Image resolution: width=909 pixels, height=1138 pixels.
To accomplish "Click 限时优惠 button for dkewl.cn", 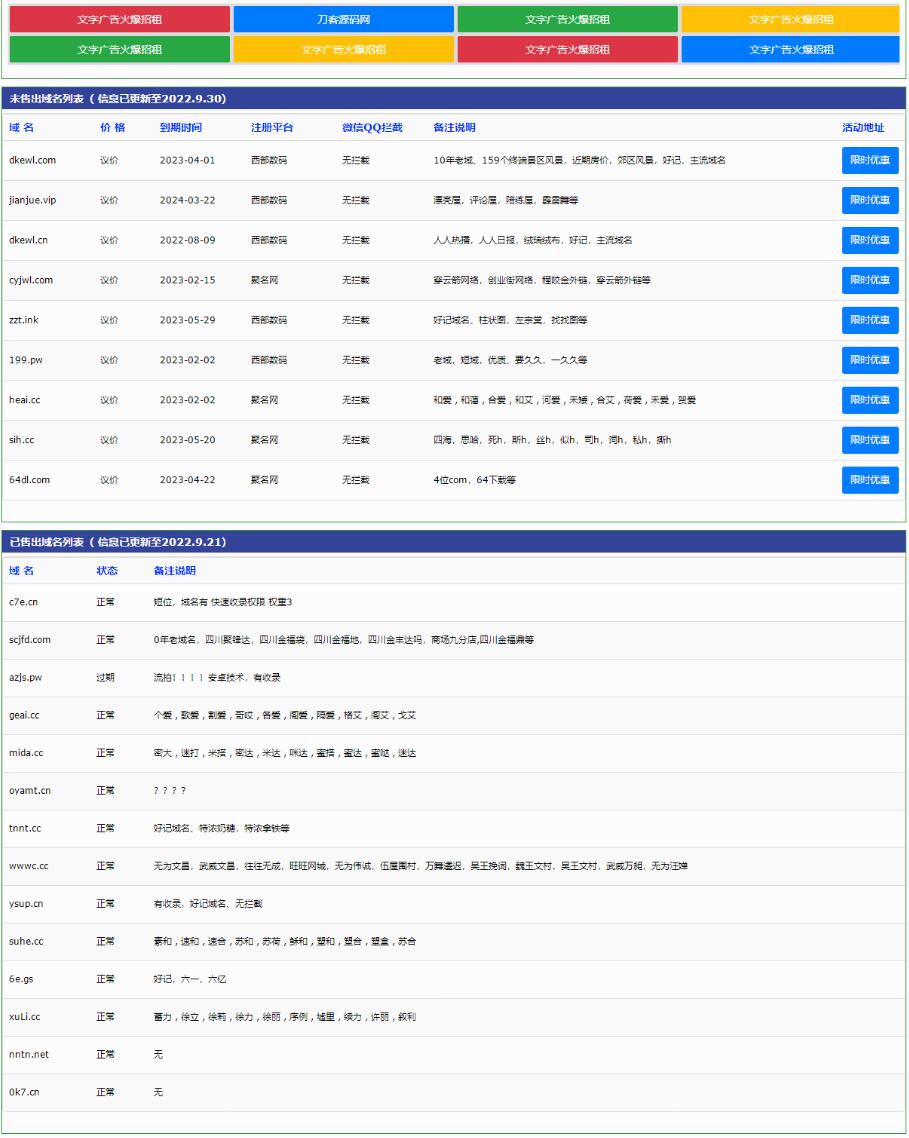I will [869, 240].
